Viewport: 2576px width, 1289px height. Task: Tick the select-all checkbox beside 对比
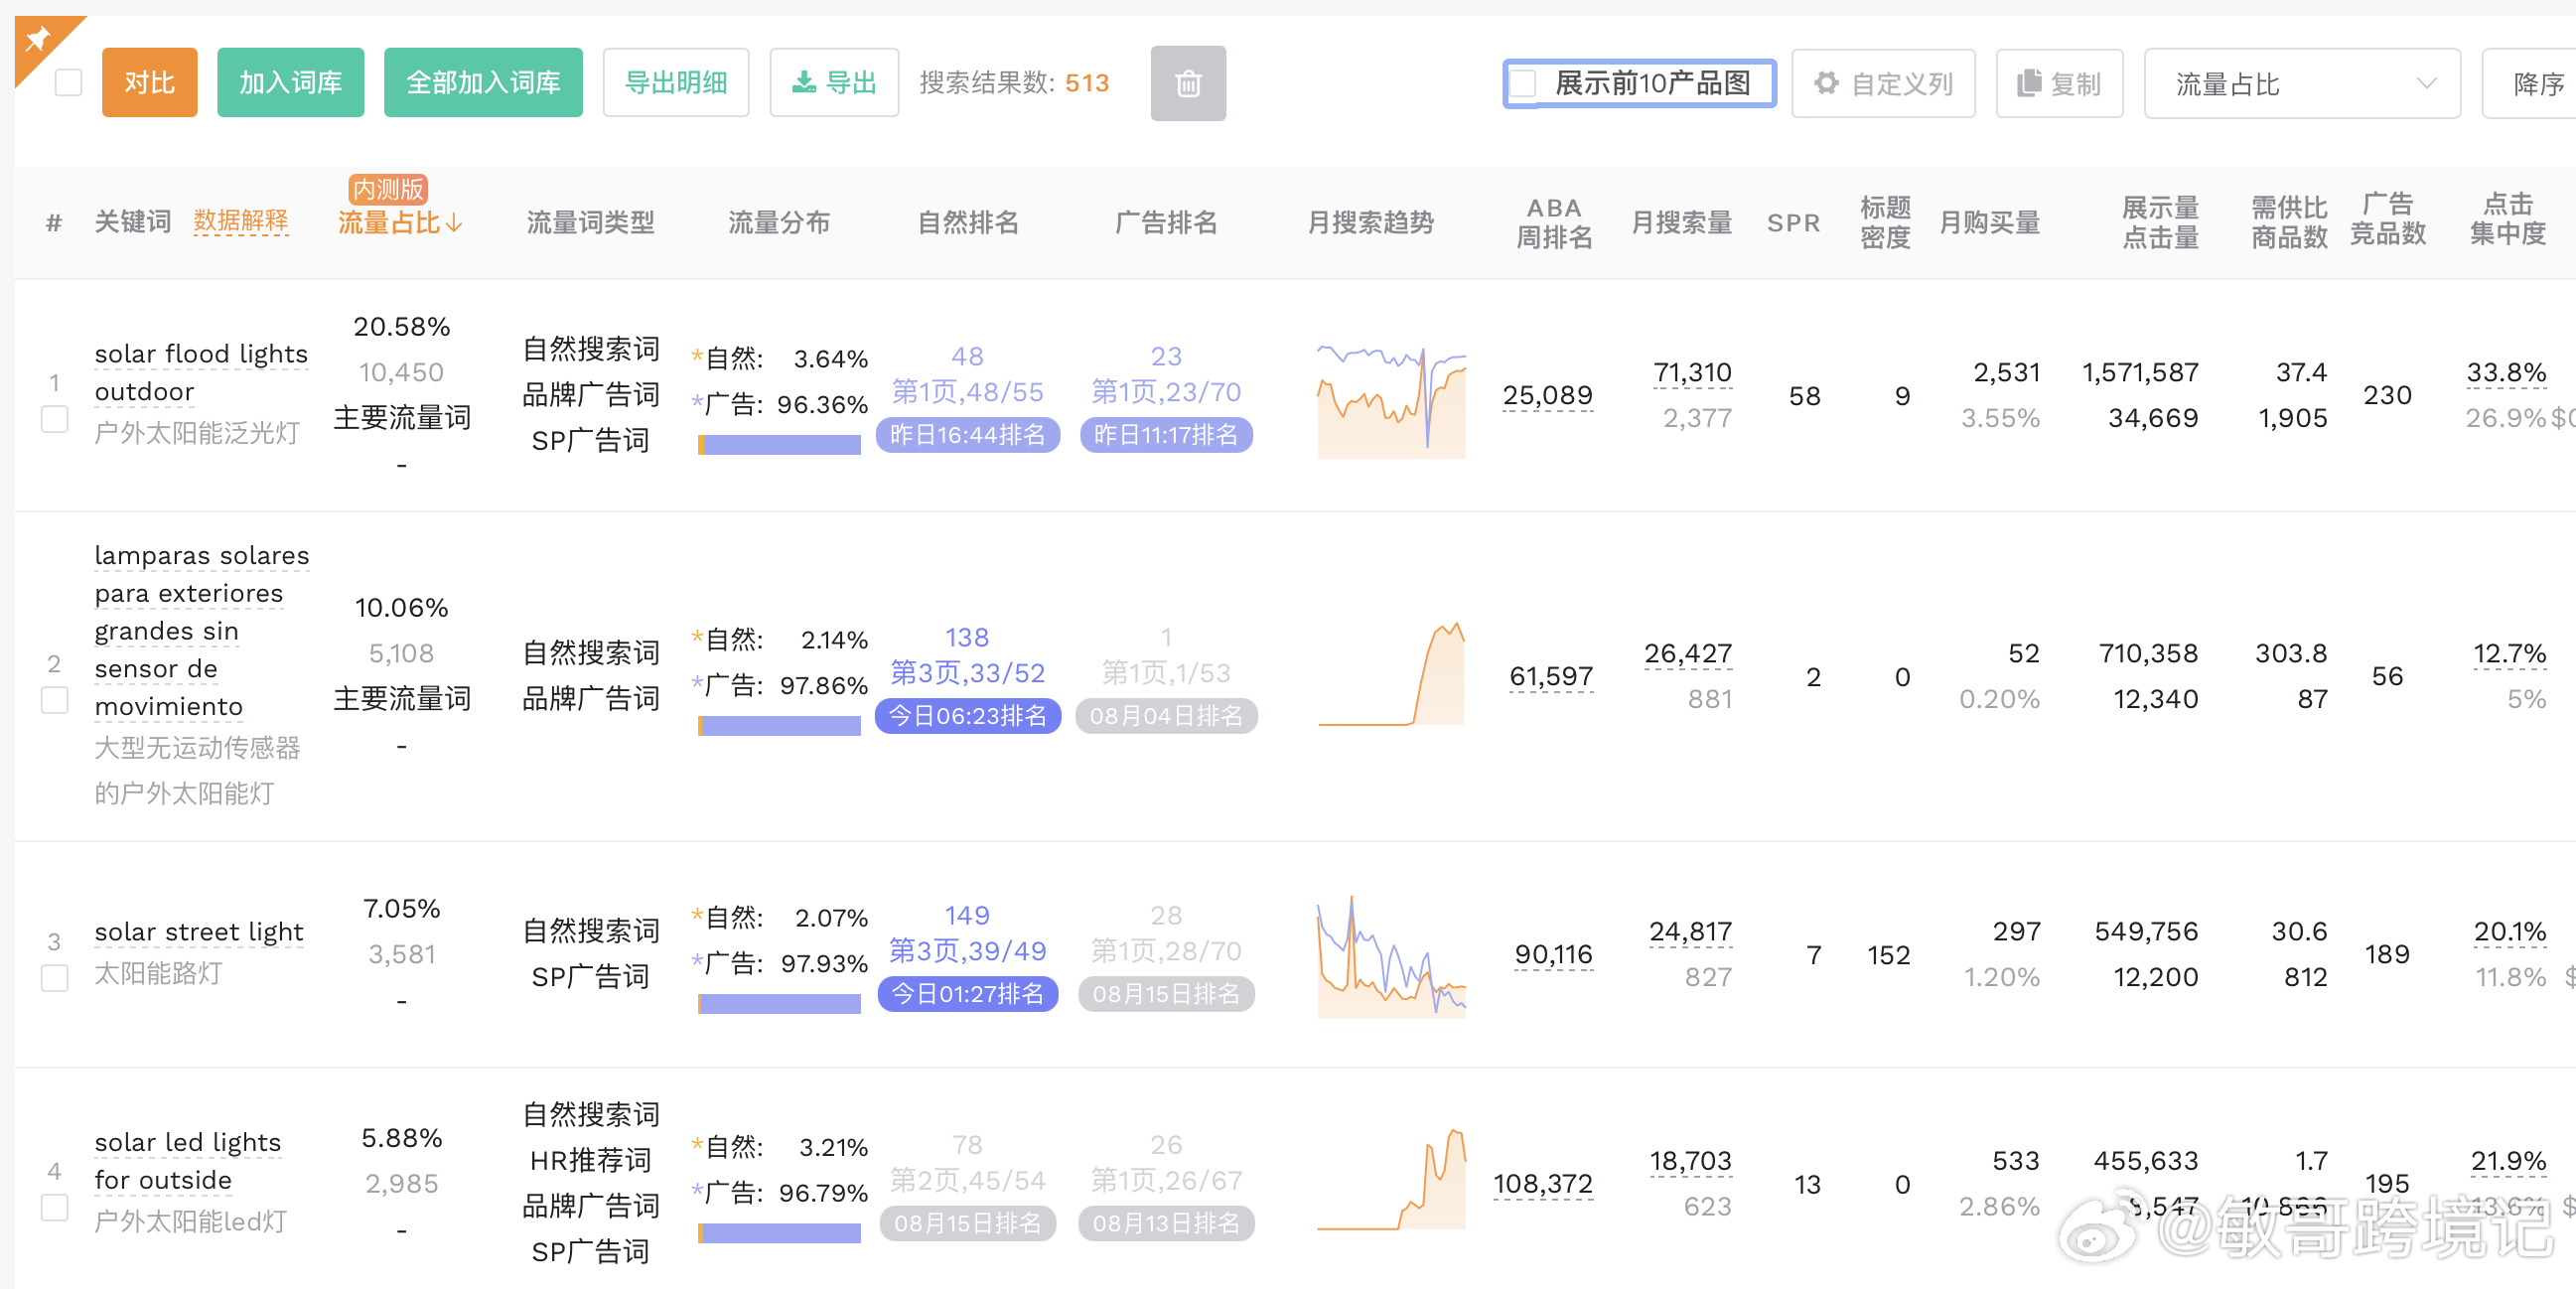pos(68,83)
